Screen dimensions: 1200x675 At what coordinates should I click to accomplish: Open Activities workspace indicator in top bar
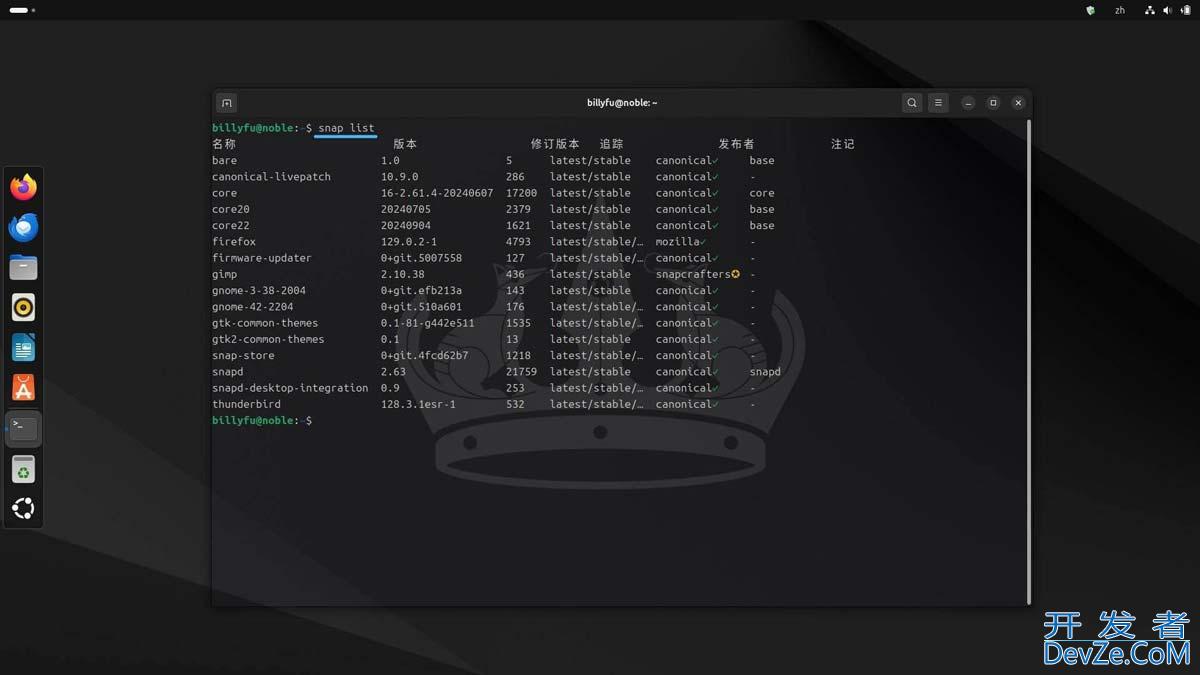pos(22,10)
